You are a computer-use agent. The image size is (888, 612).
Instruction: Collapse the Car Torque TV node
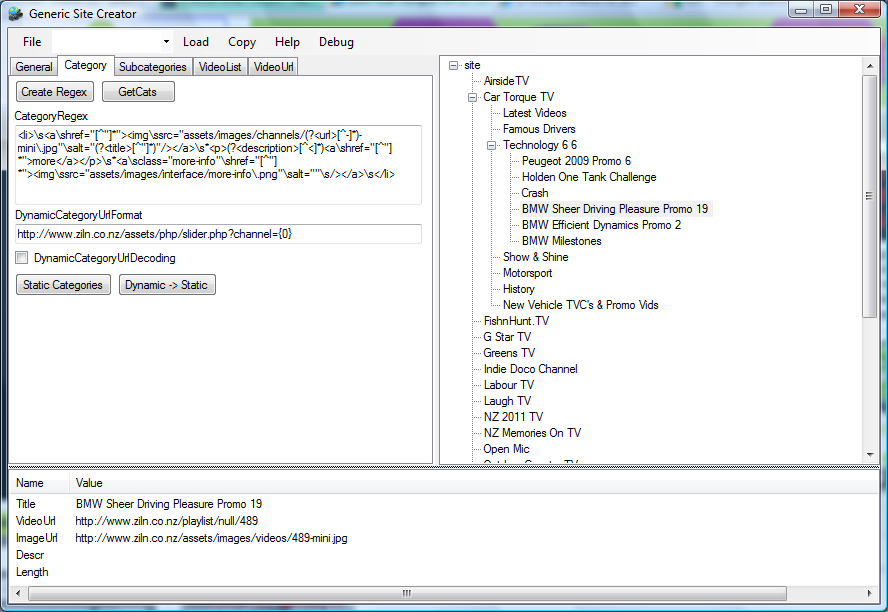[x=473, y=97]
